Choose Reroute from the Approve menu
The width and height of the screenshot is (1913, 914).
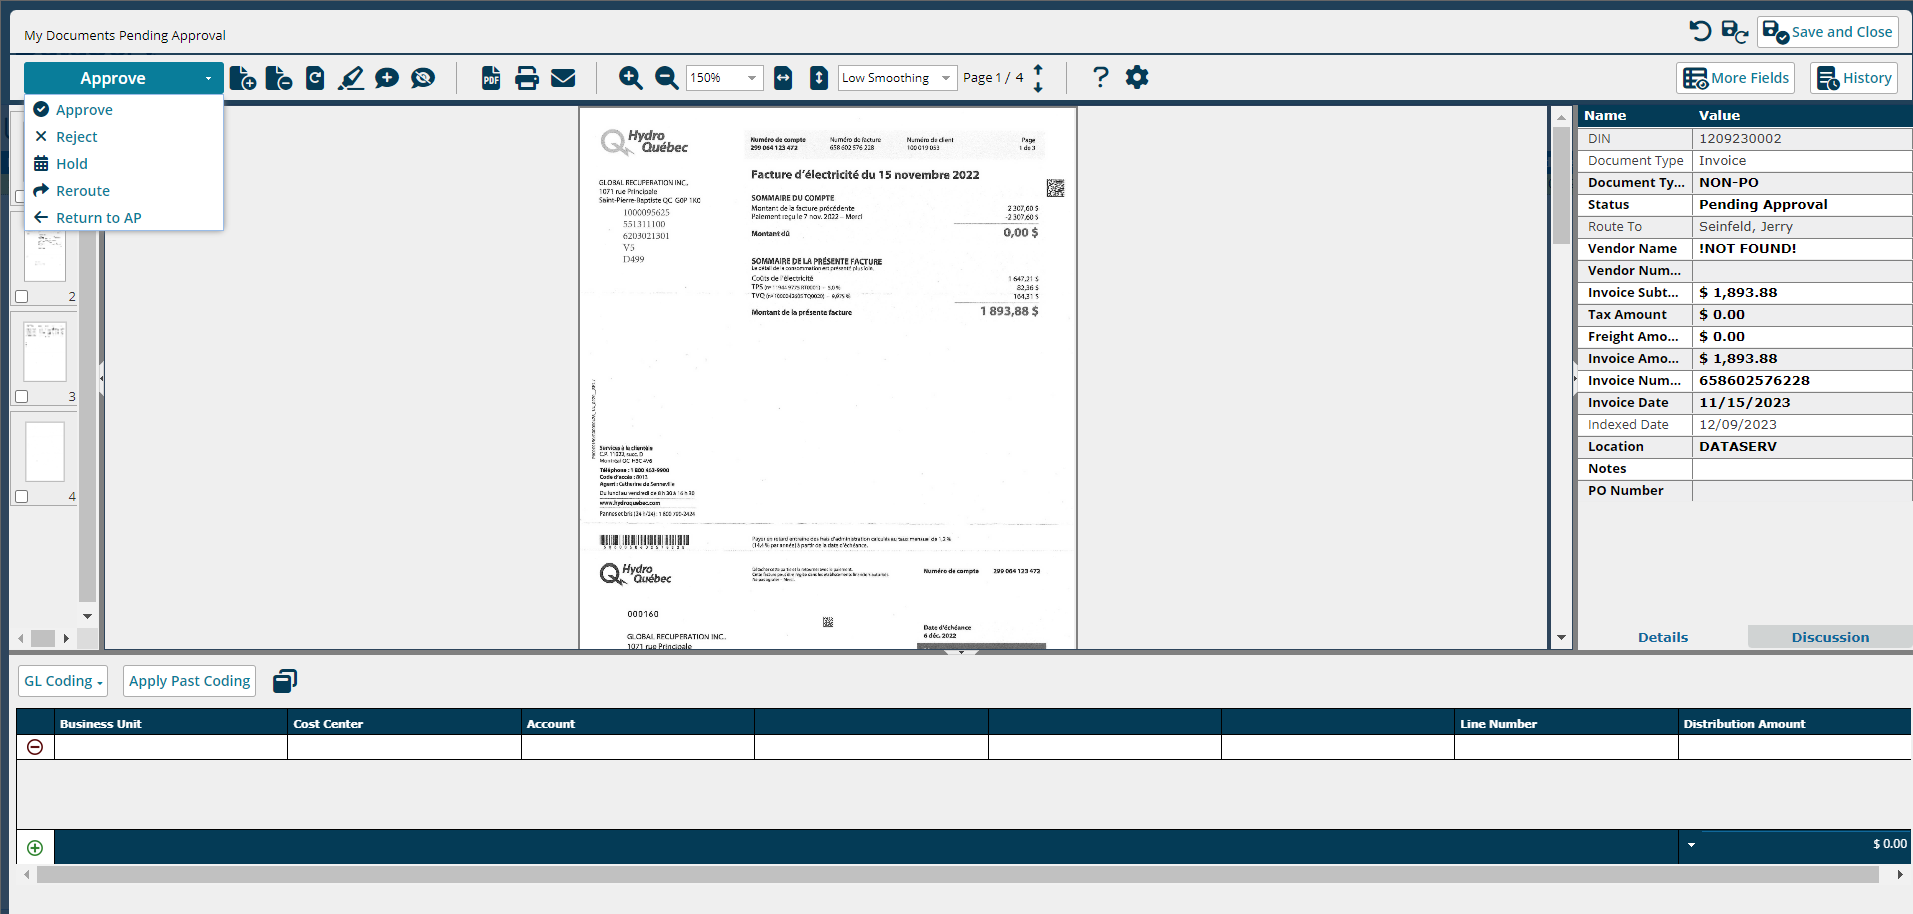point(83,191)
